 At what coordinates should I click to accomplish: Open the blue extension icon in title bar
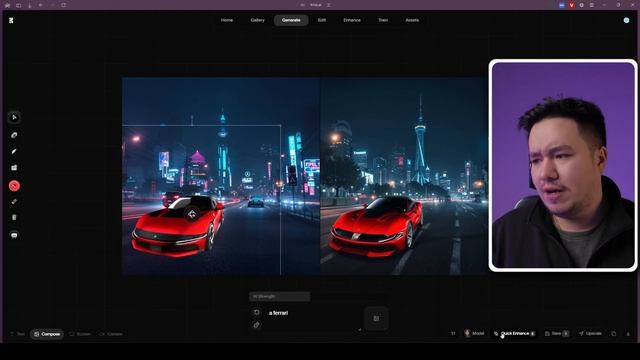click(x=562, y=5)
